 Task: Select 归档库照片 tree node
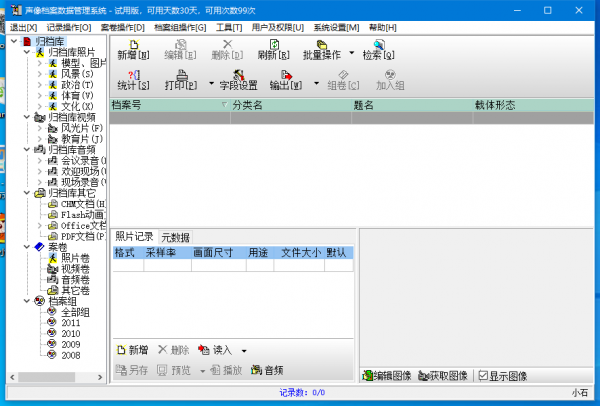[x=71, y=52]
